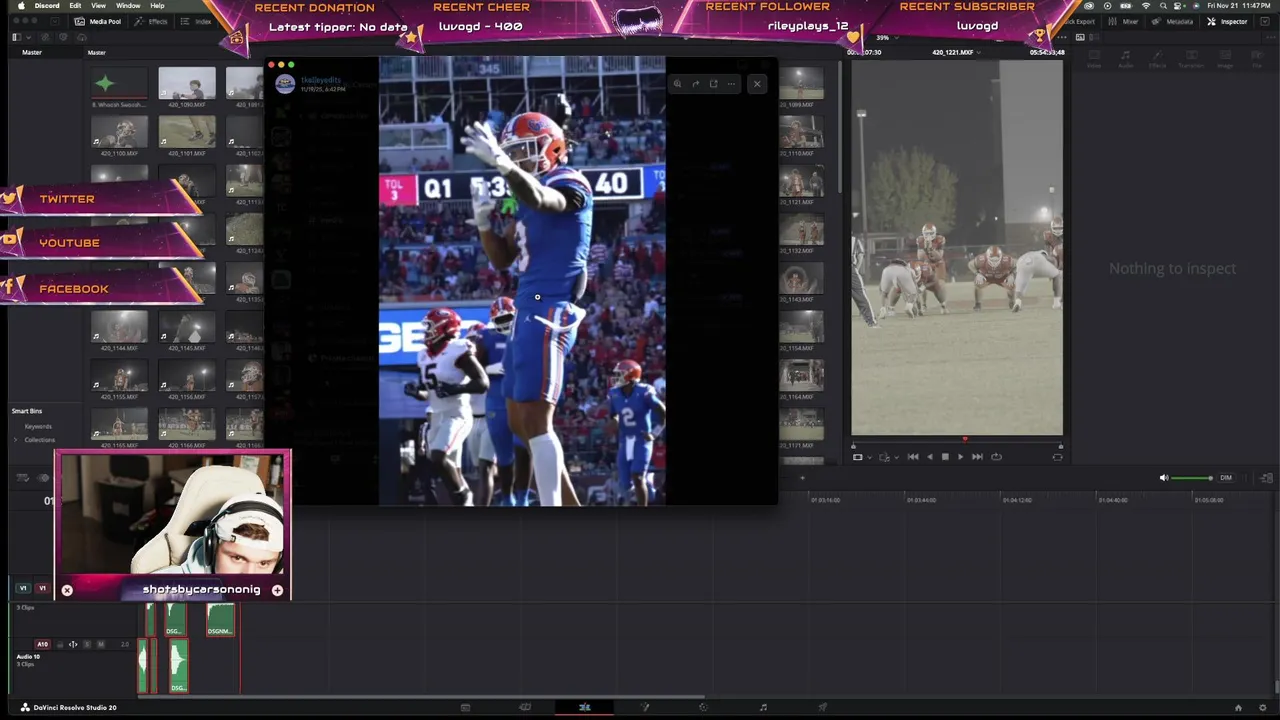
Task: Open the Help menu in menu bar
Action: (x=157, y=5)
